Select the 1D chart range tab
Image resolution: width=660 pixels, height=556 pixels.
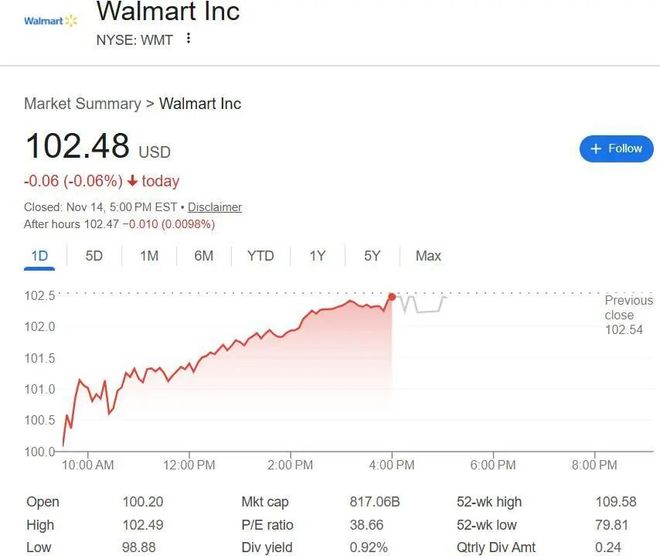click(x=40, y=256)
